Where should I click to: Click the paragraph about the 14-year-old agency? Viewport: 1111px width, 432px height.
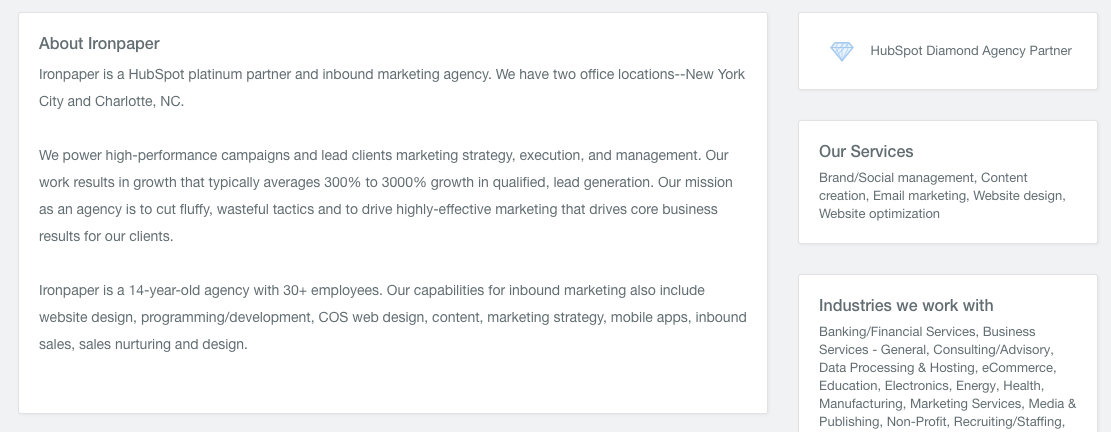tap(393, 317)
